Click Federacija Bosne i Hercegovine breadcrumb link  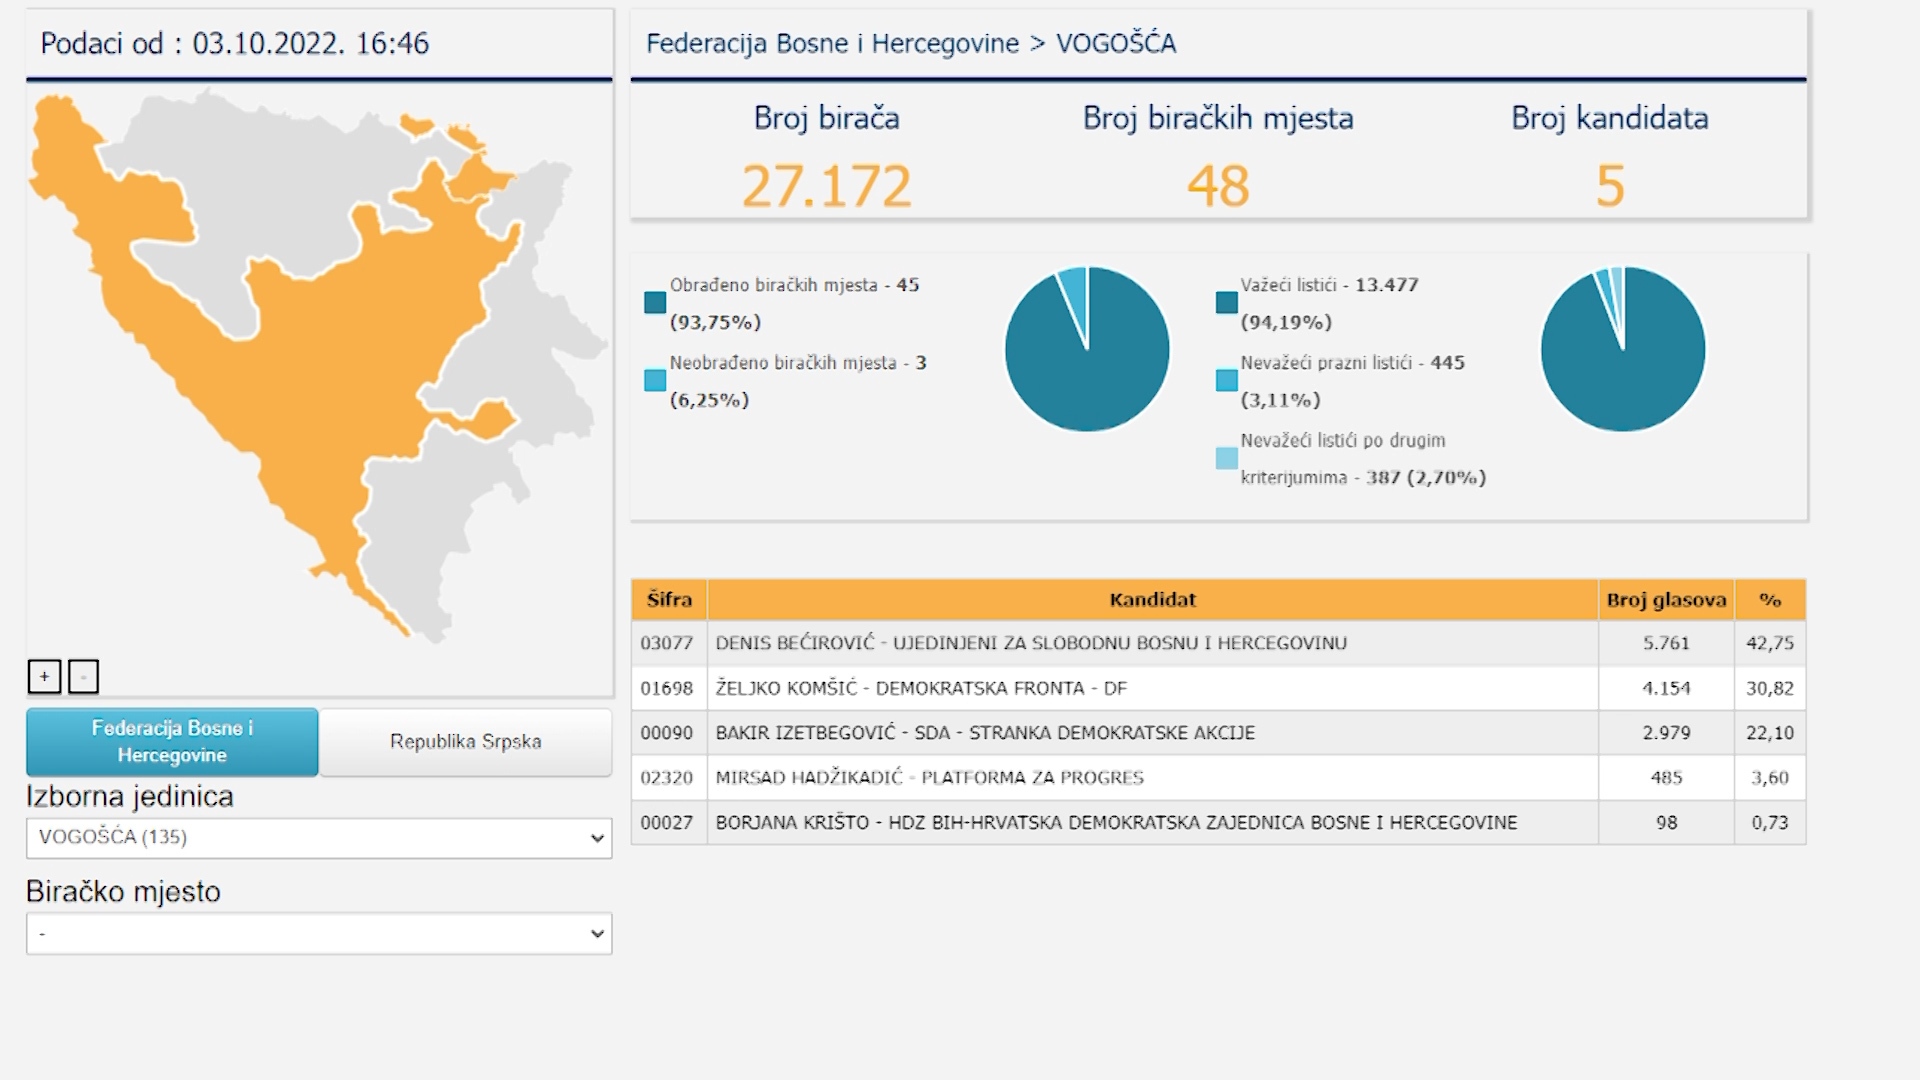(x=832, y=44)
